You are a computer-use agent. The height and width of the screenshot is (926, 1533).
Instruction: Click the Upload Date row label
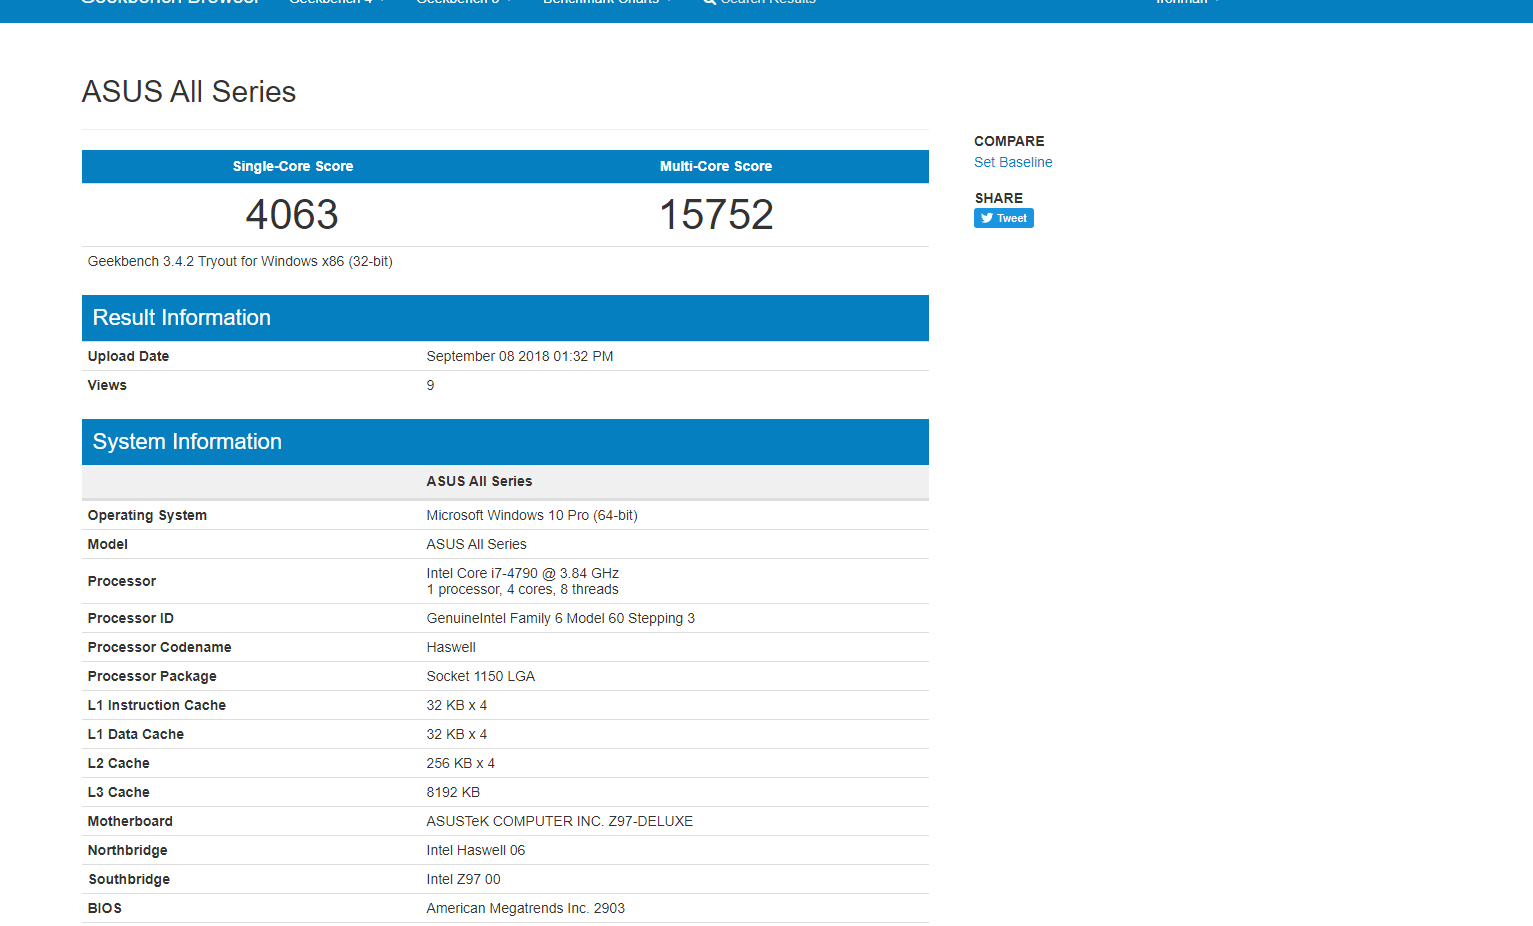point(128,356)
